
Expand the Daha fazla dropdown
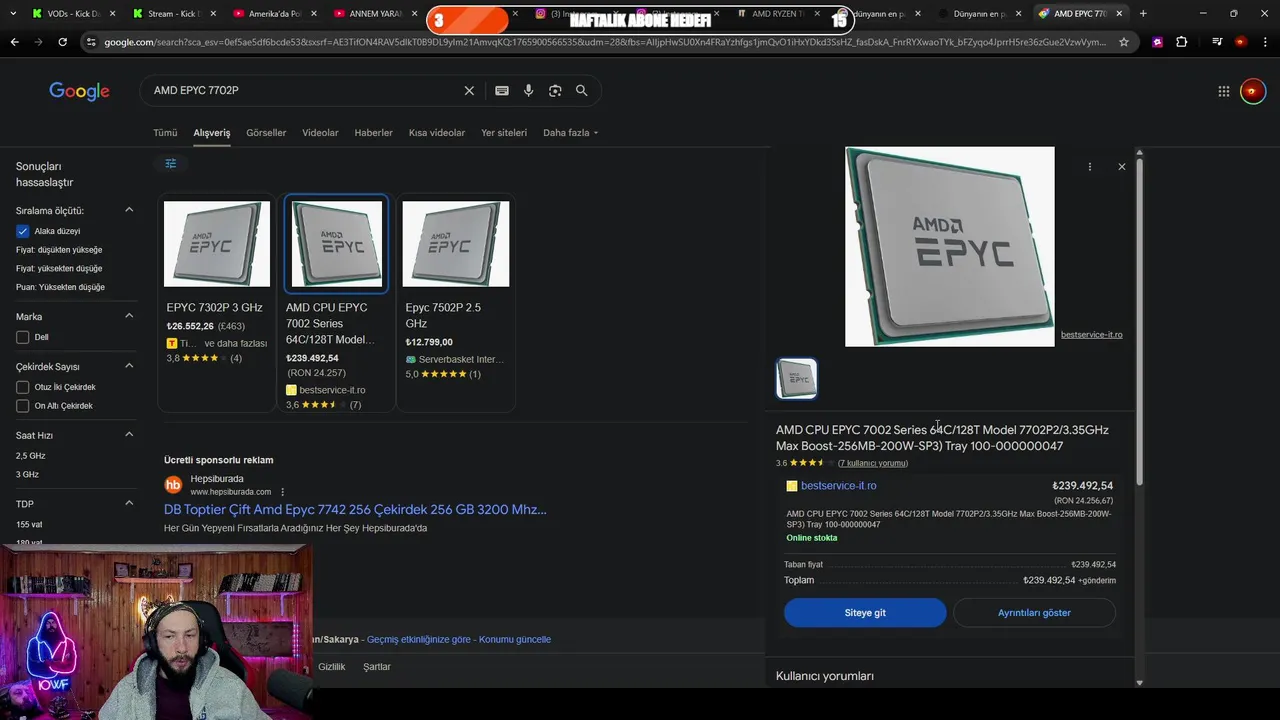570,133
